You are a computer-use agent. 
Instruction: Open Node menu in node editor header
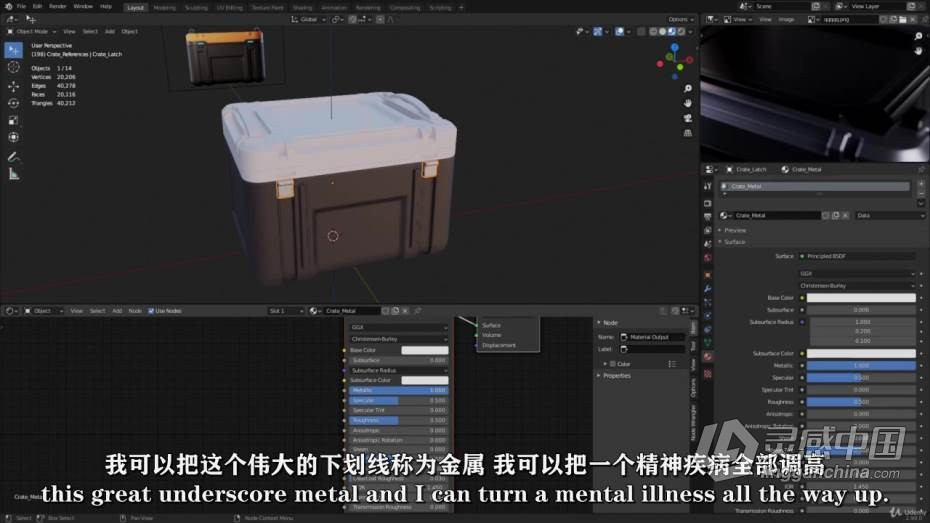[135, 311]
